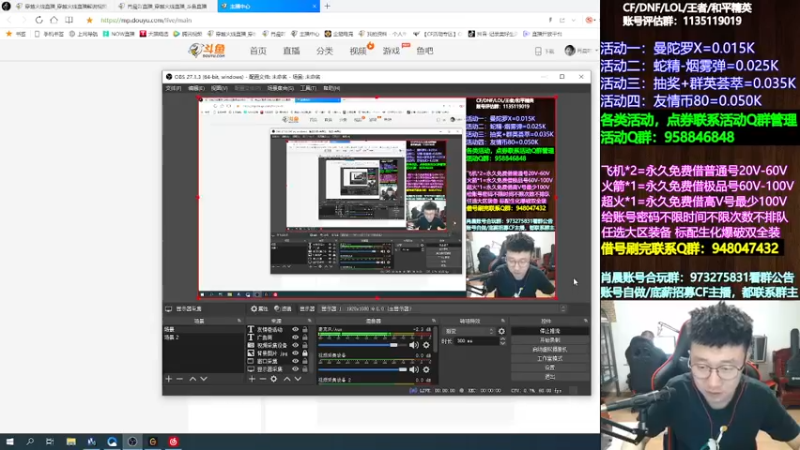Open the 文件 menu in OBS
This screenshot has height=450, width=800.
pyautogui.click(x=173, y=88)
